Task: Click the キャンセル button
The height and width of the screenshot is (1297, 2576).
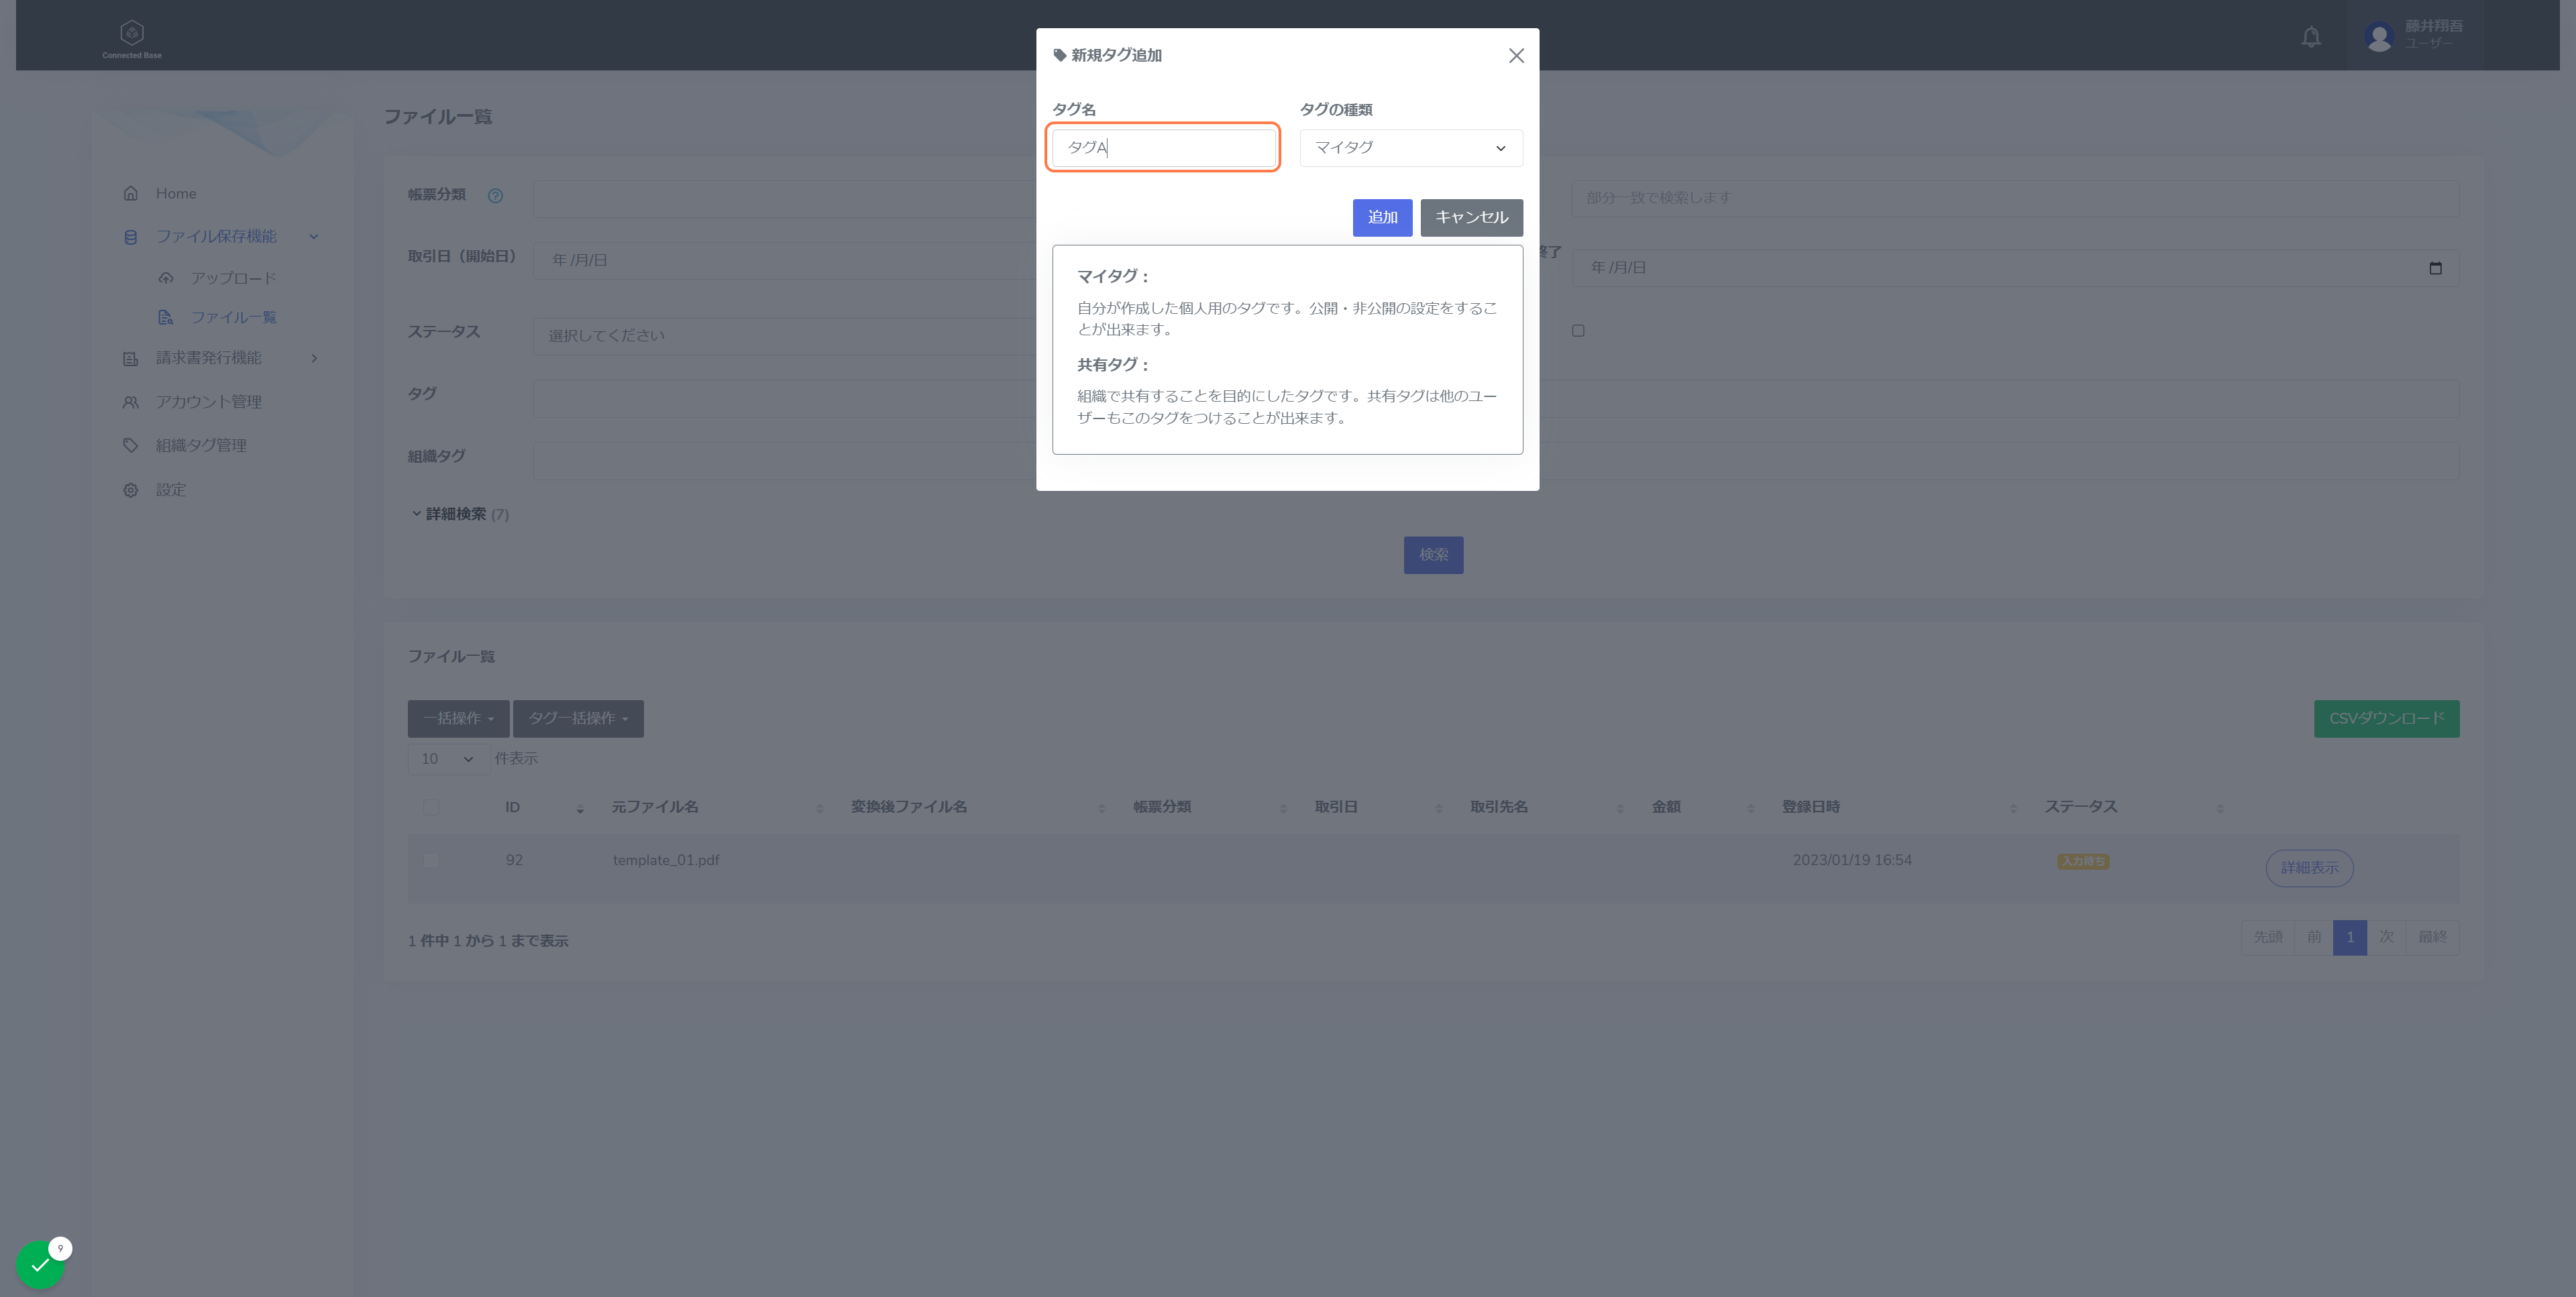Action: click(1471, 218)
